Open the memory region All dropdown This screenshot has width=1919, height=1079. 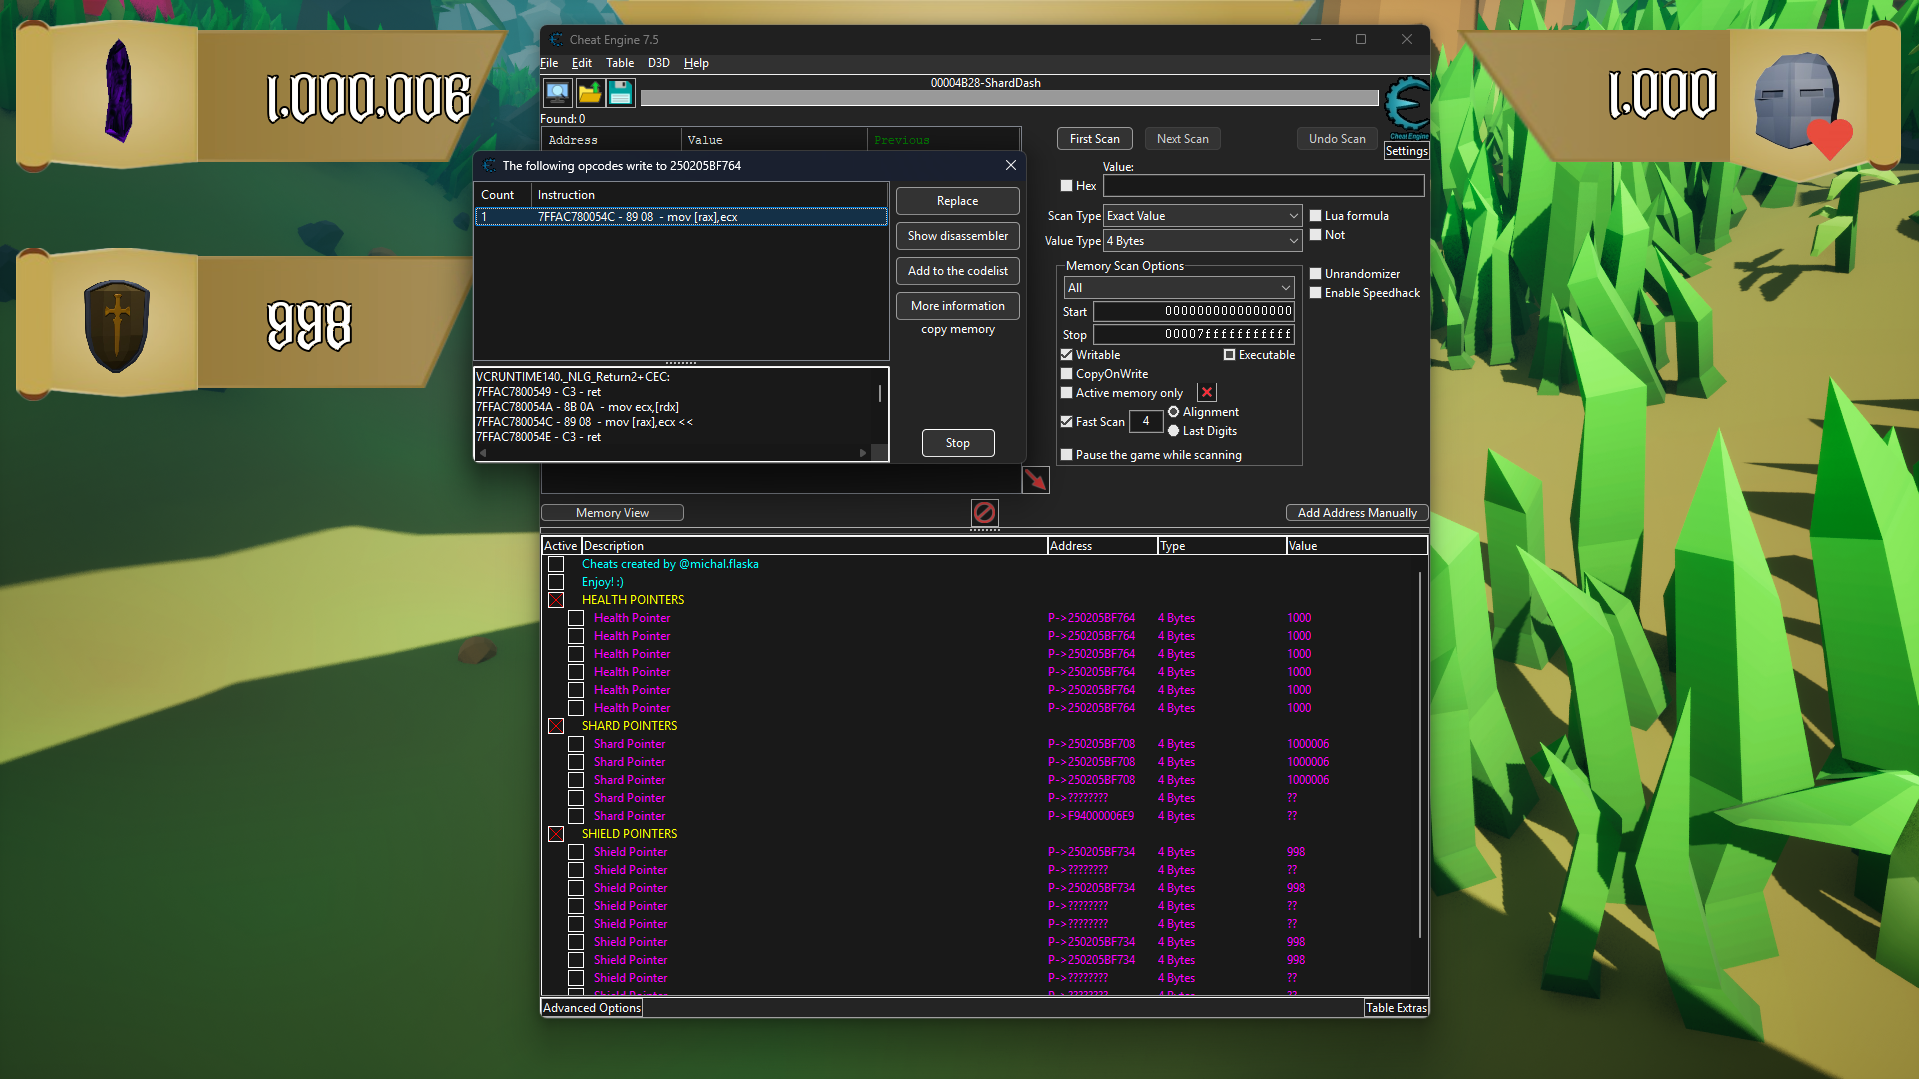[x=1179, y=288]
